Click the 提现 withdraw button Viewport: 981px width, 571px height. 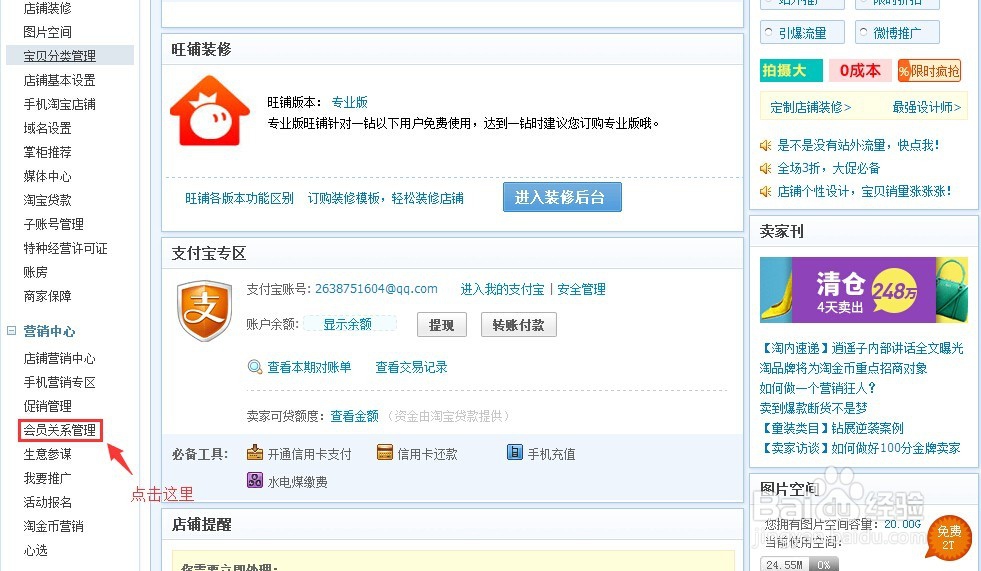[x=442, y=325]
